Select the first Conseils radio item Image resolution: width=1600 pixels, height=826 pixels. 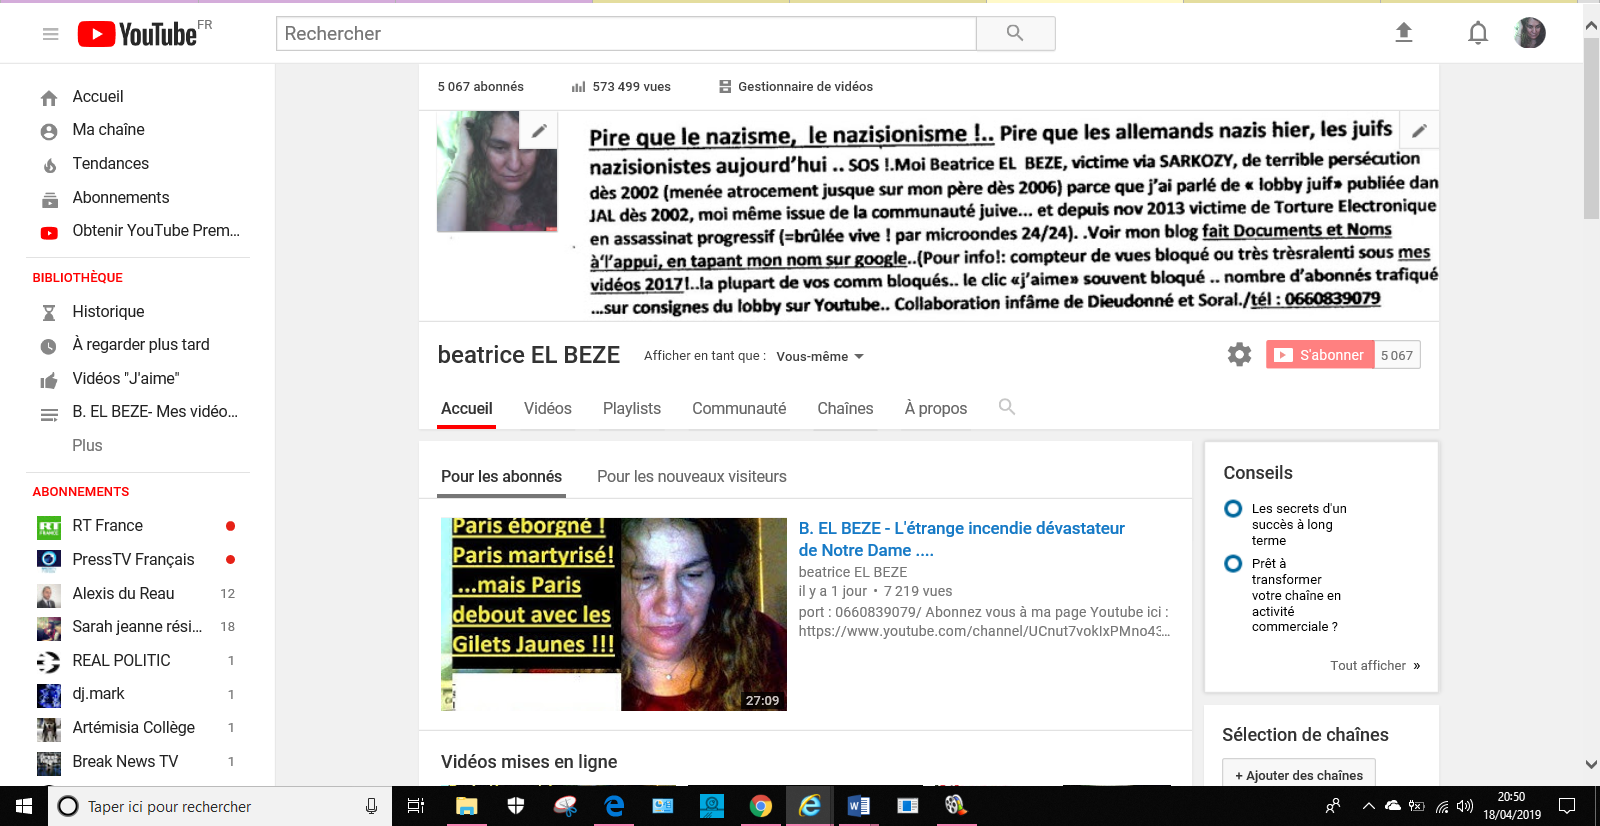point(1233,509)
